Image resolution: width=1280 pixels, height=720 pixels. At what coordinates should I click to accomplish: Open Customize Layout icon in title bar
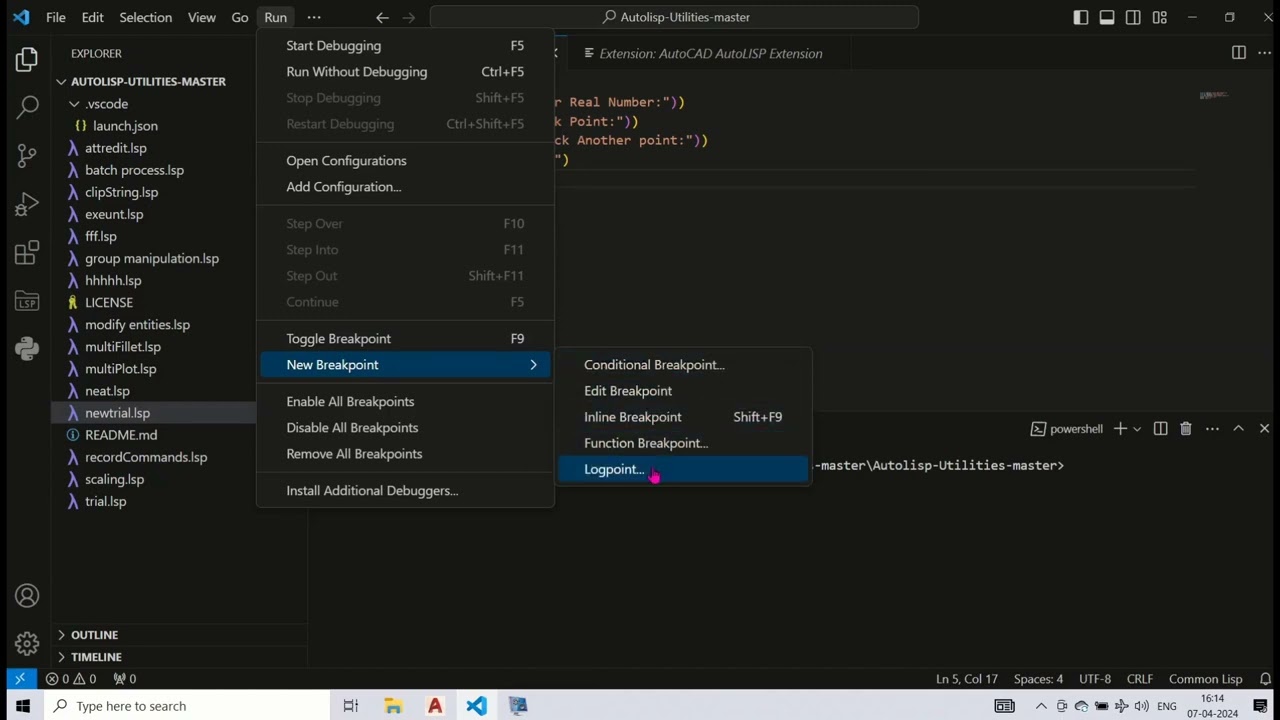(x=1159, y=17)
